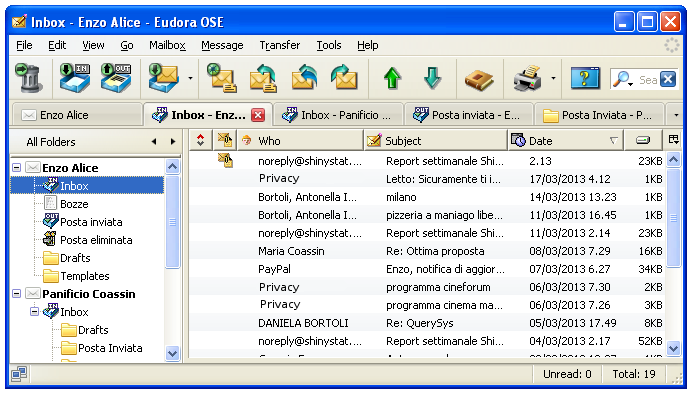Image resolution: width=692 pixels, height=394 pixels.
Task: Select the 'programma cineforum' message
Action: click(x=428, y=287)
